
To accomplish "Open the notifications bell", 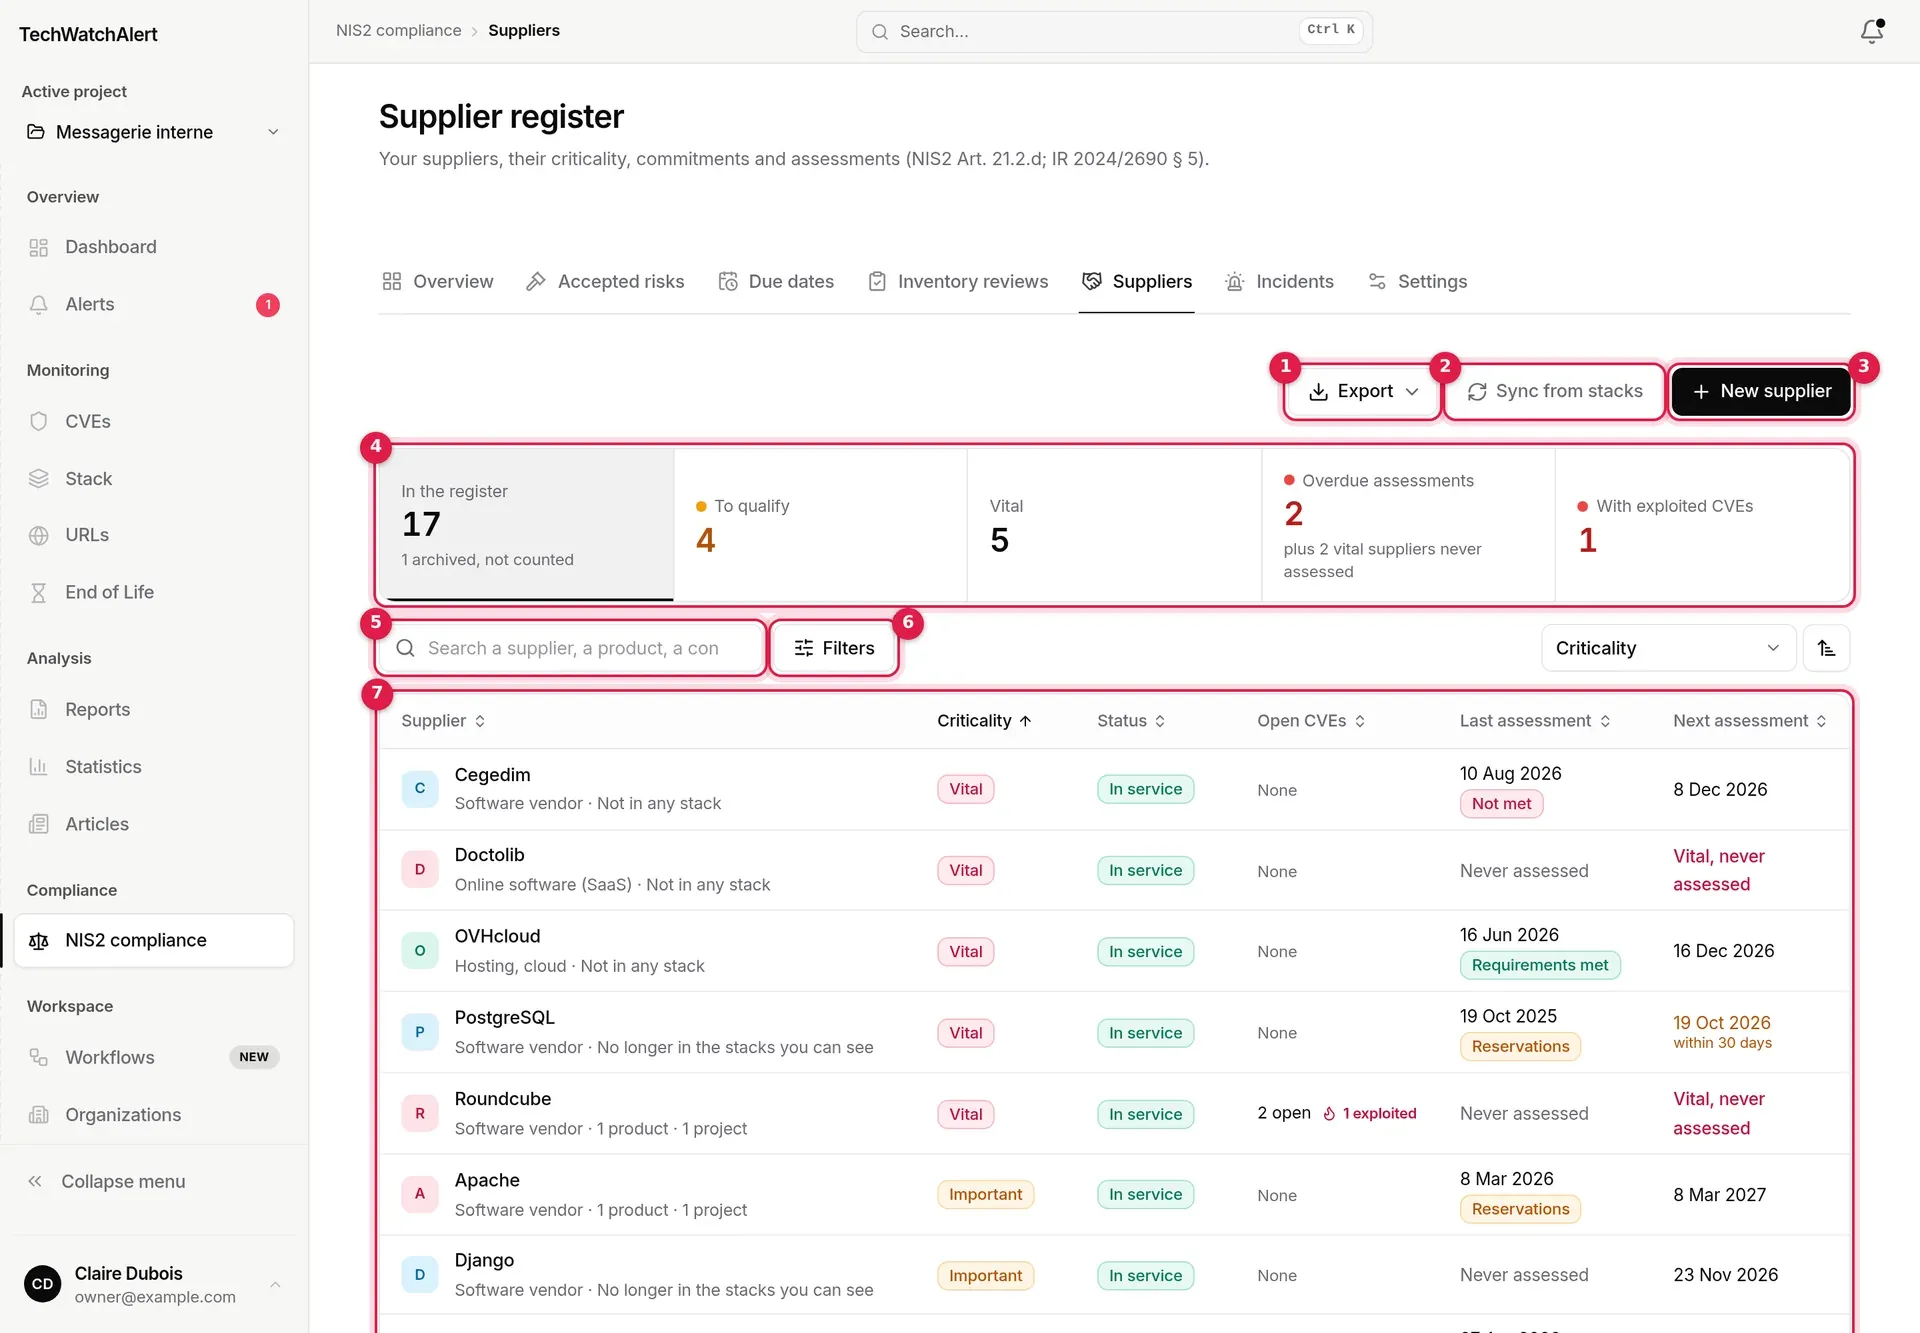I will (x=1872, y=31).
